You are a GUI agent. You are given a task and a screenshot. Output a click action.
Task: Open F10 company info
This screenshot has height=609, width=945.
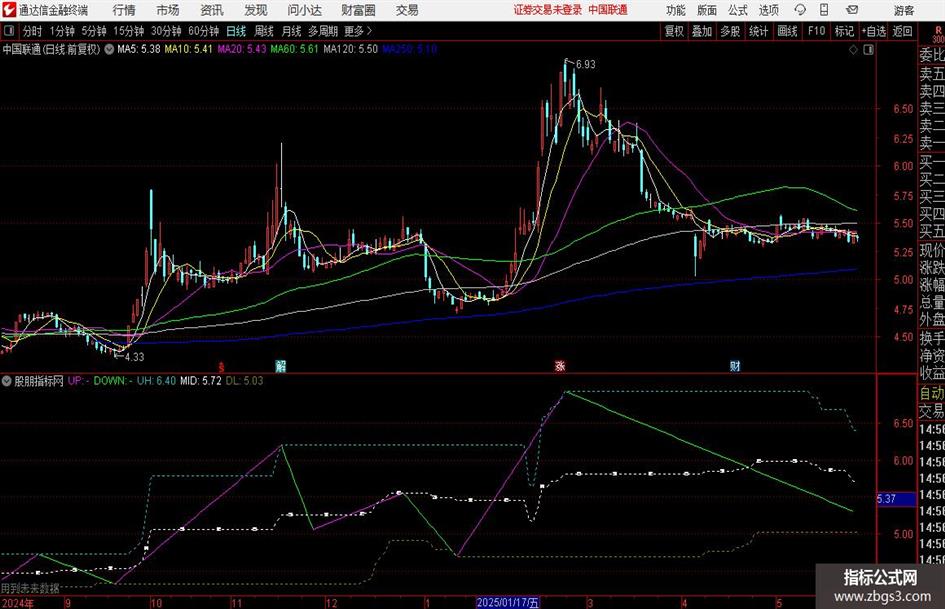click(817, 31)
